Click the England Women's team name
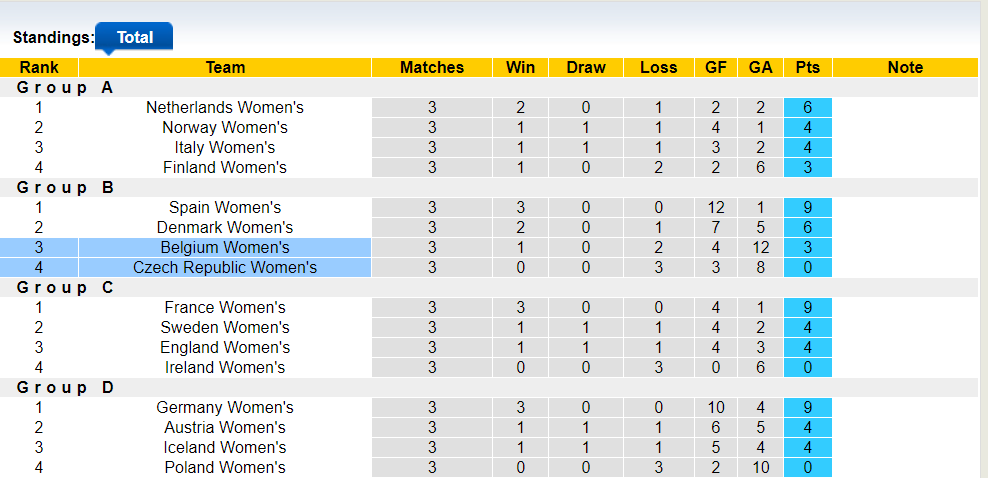 click(225, 347)
